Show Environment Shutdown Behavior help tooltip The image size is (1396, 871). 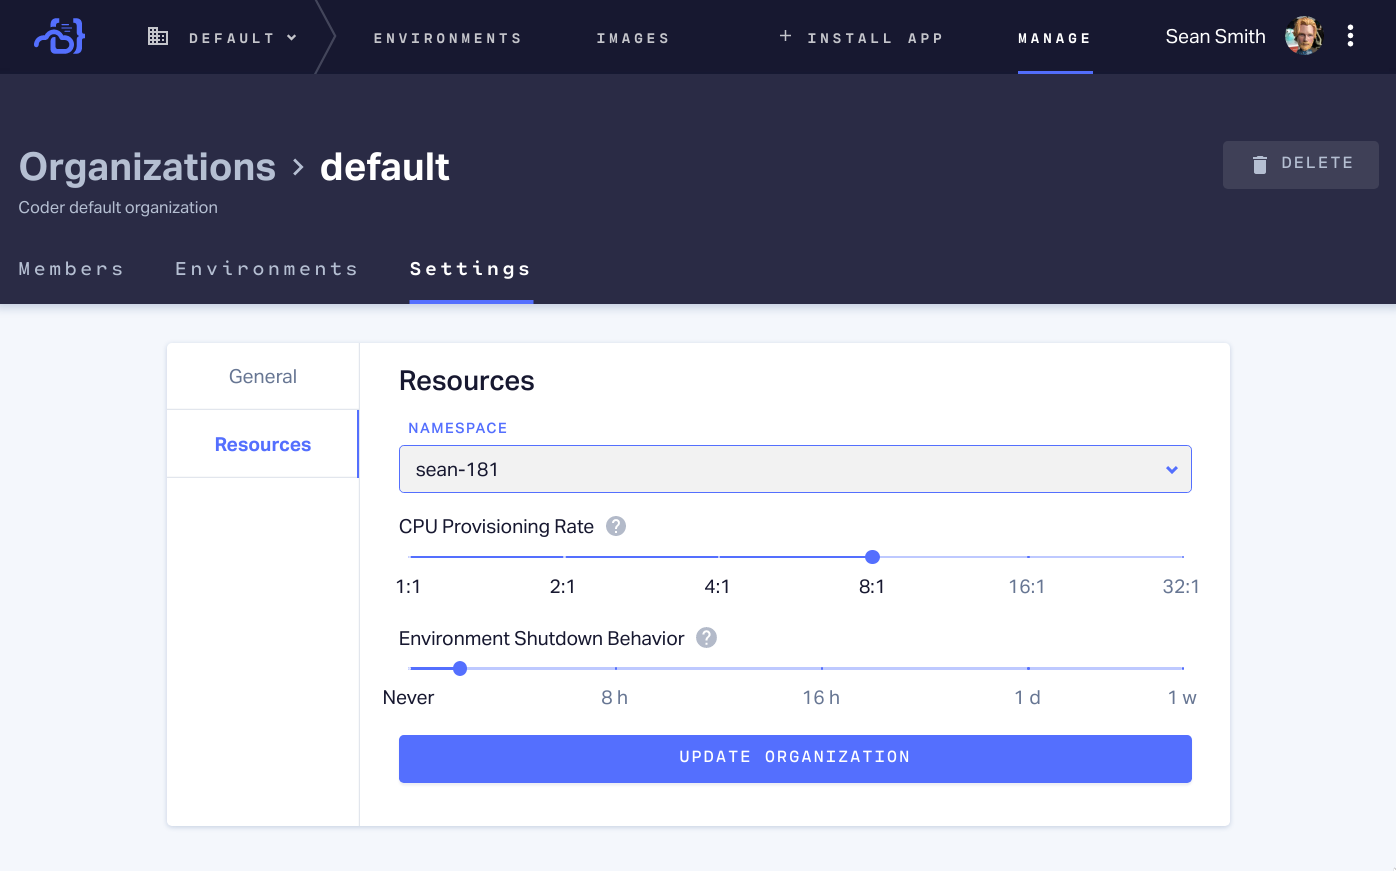(x=706, y=638)
